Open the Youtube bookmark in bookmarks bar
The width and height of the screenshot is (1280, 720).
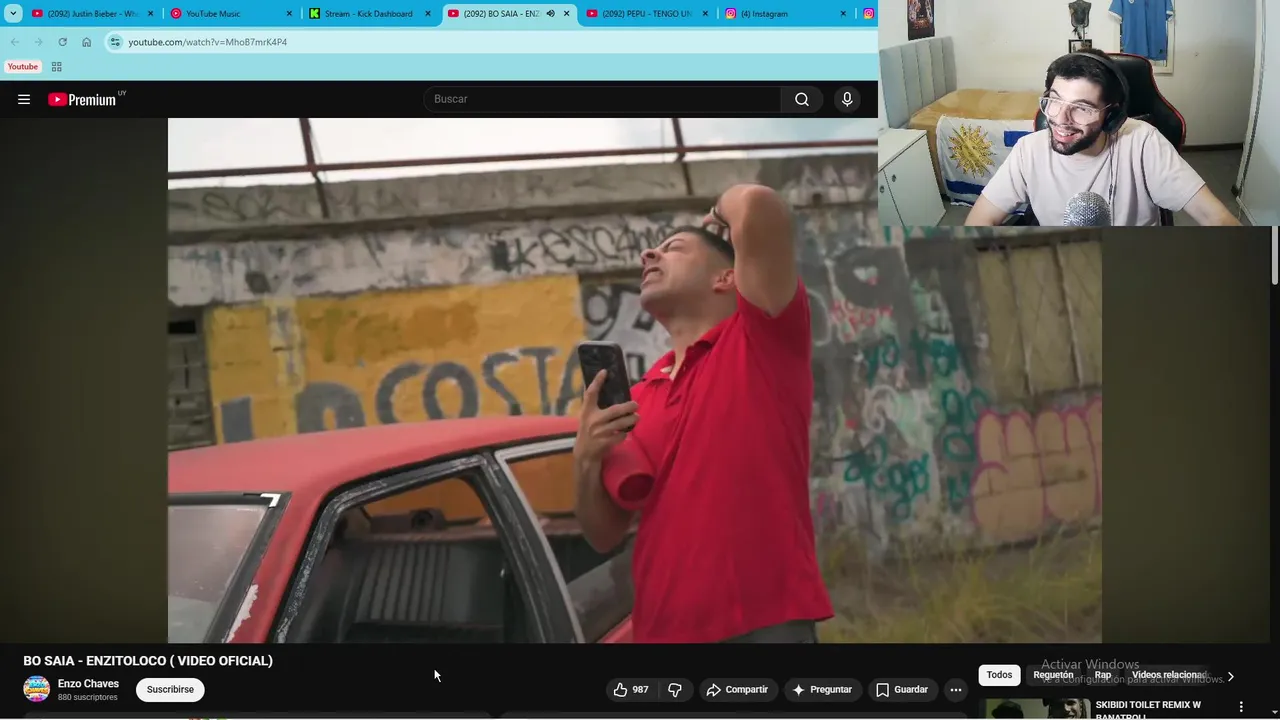pos(22,67)
